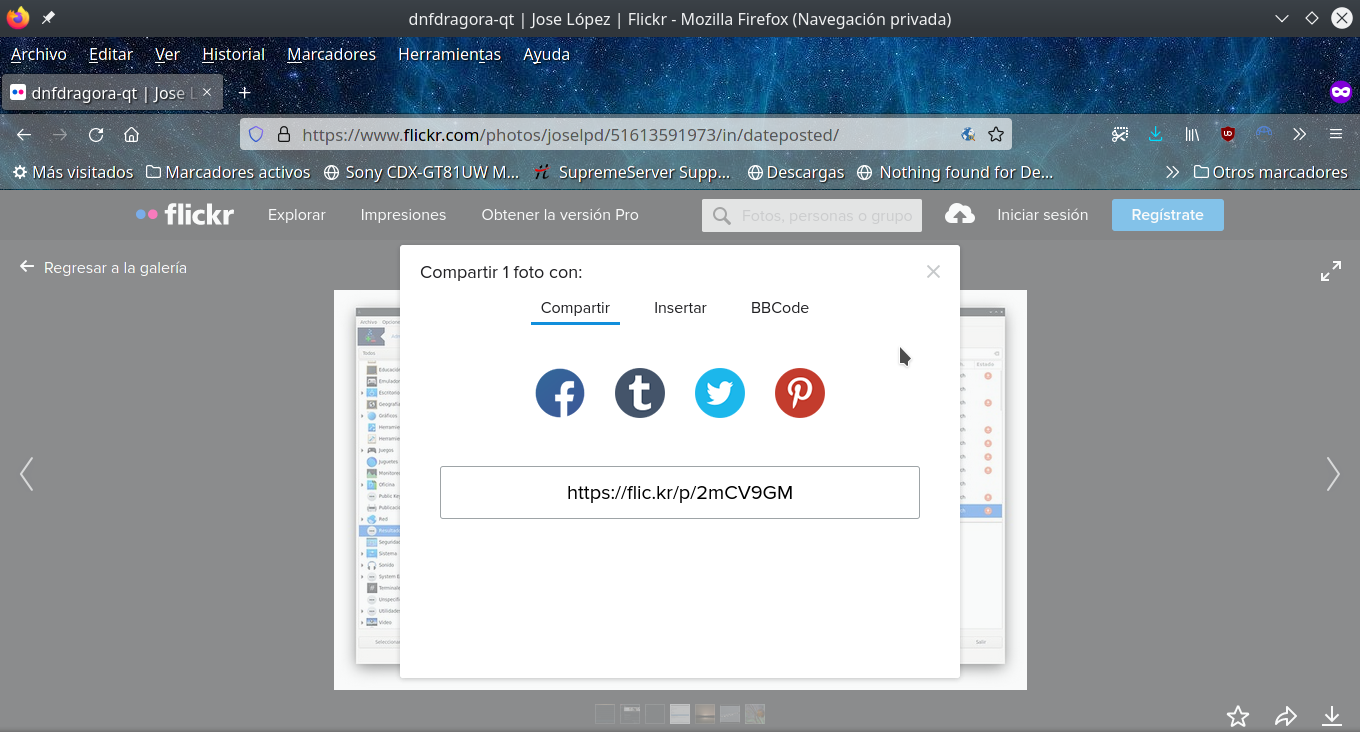Click the Flickr logo
1360x732 pixels.
185,214
